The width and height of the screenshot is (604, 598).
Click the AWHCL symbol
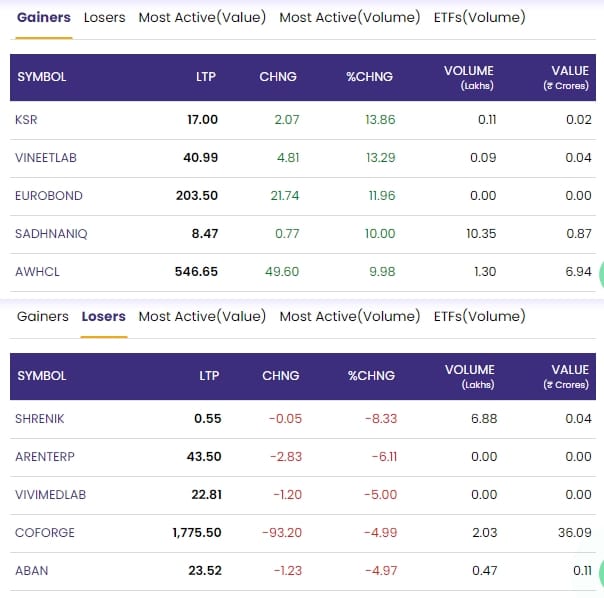pyautogui.click(x=38, y=272)
